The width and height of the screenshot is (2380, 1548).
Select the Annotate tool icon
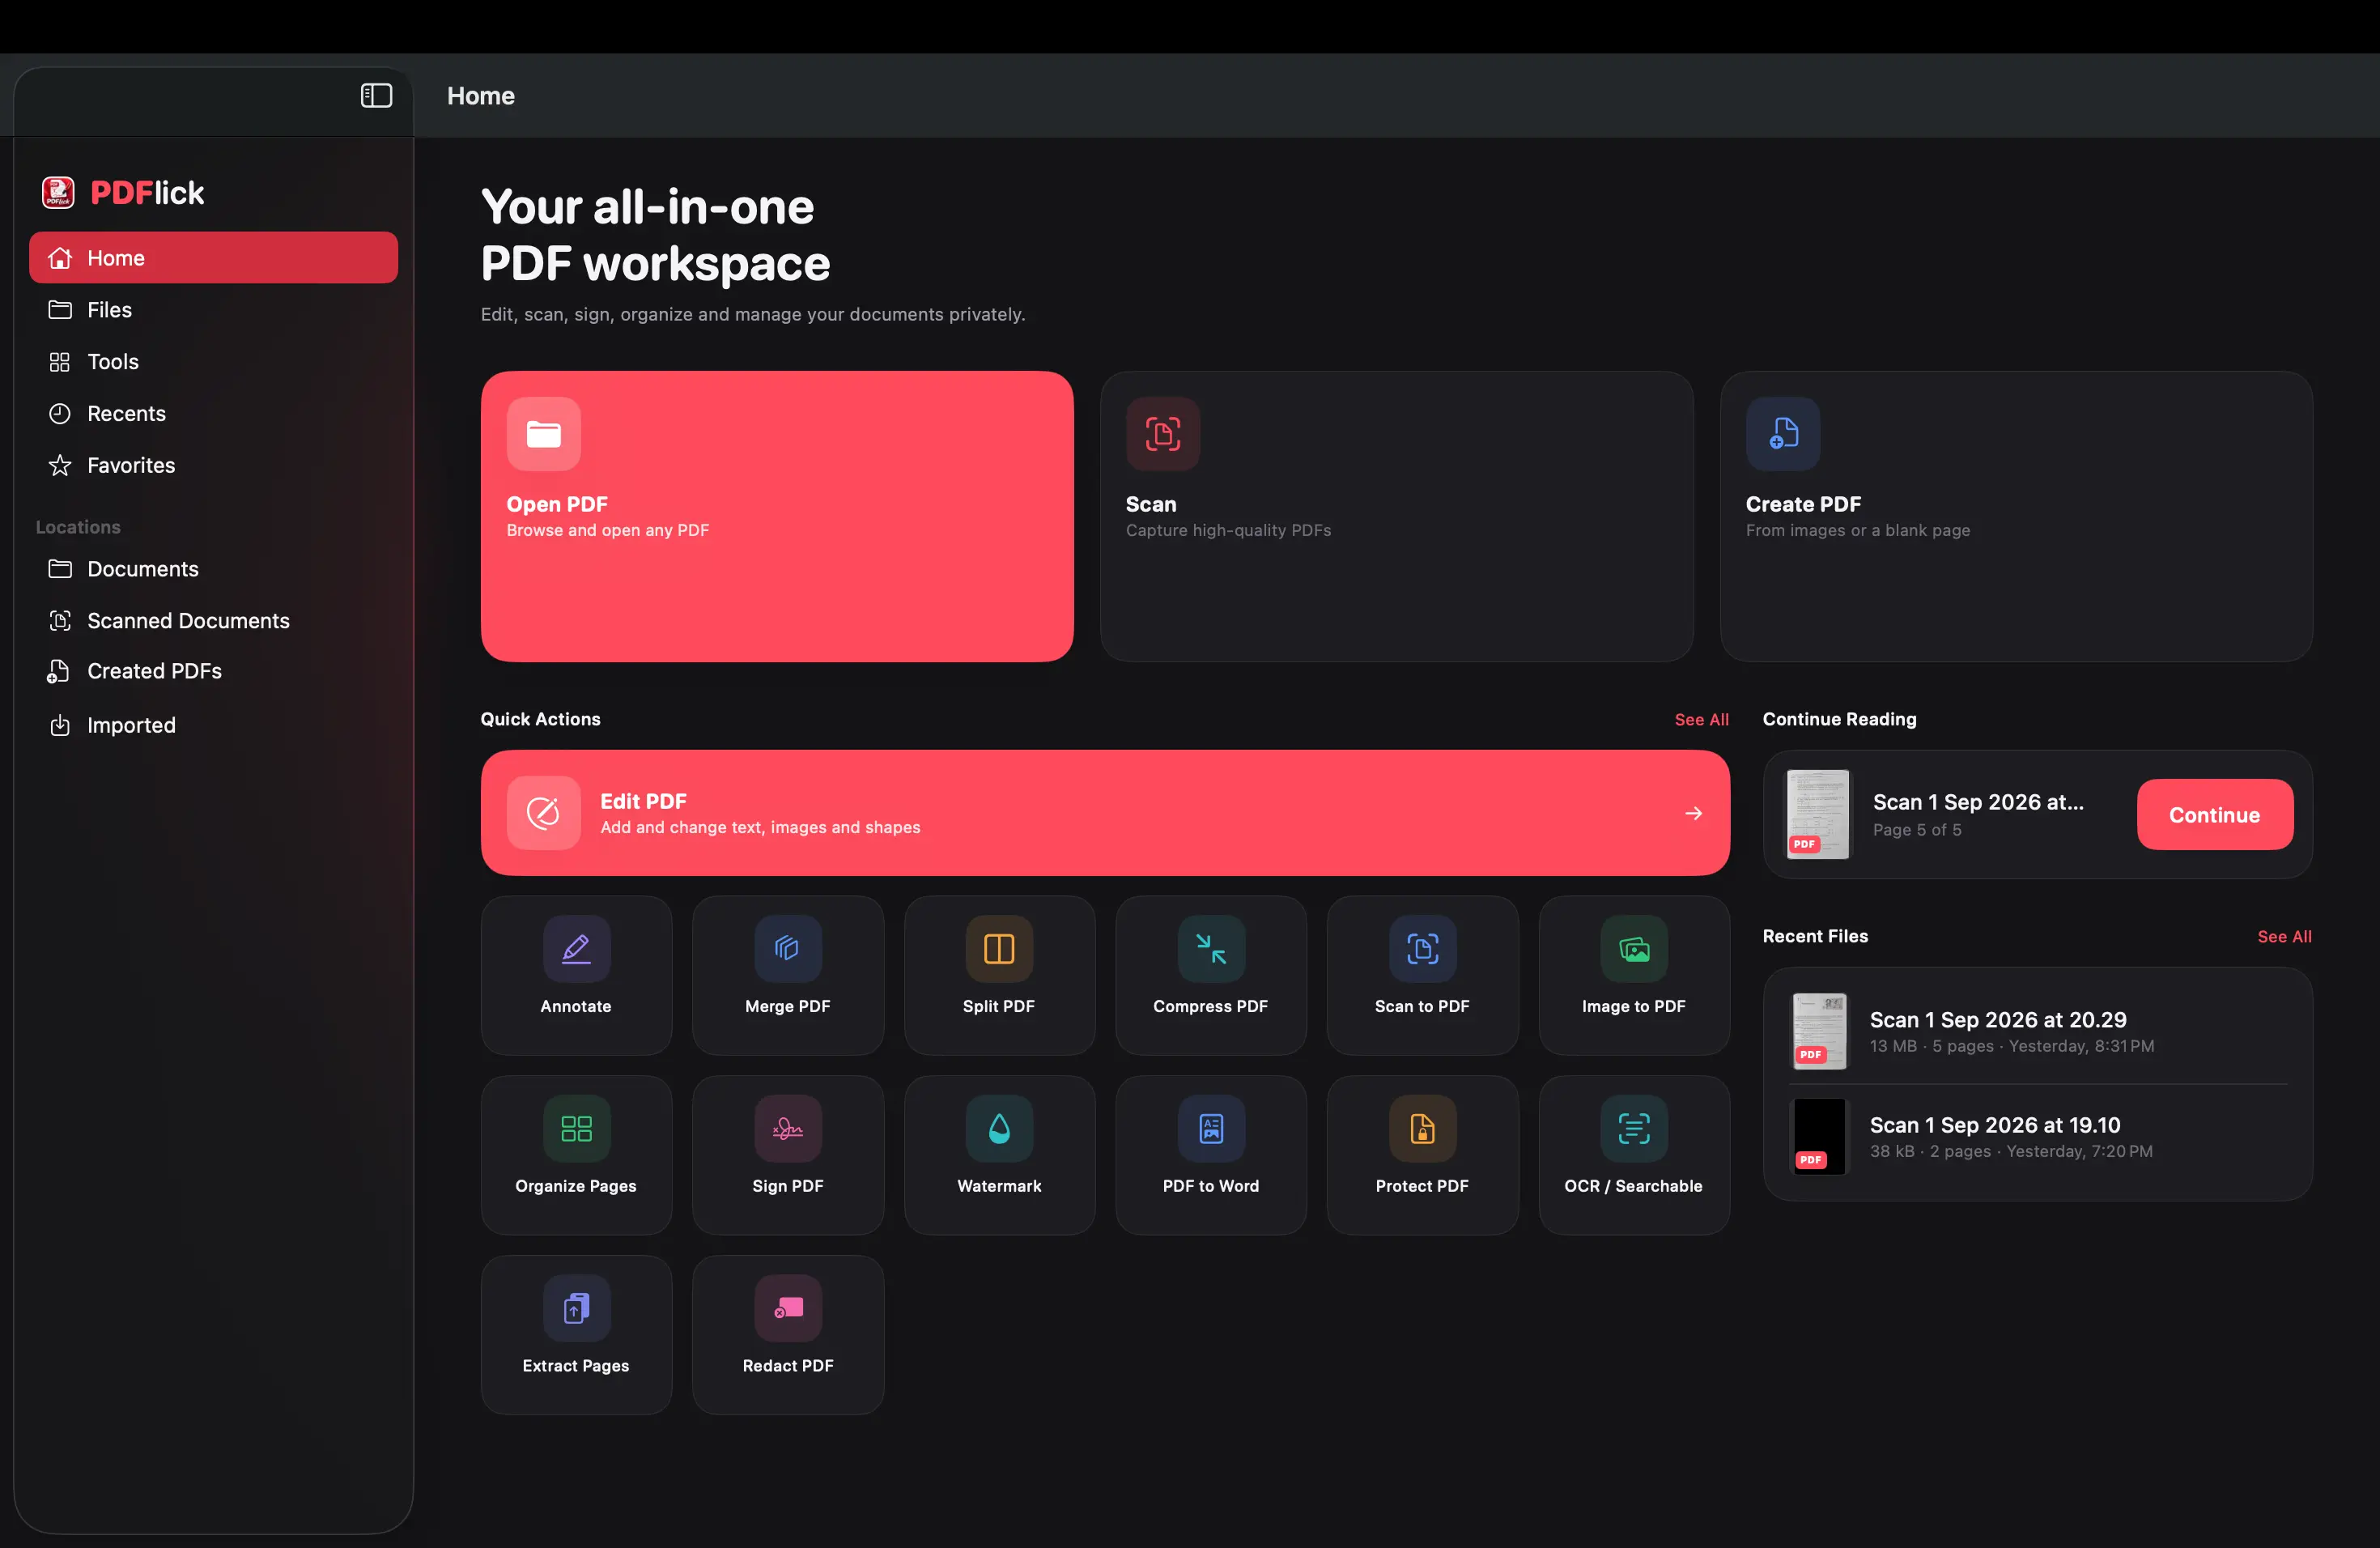(576, 948)
